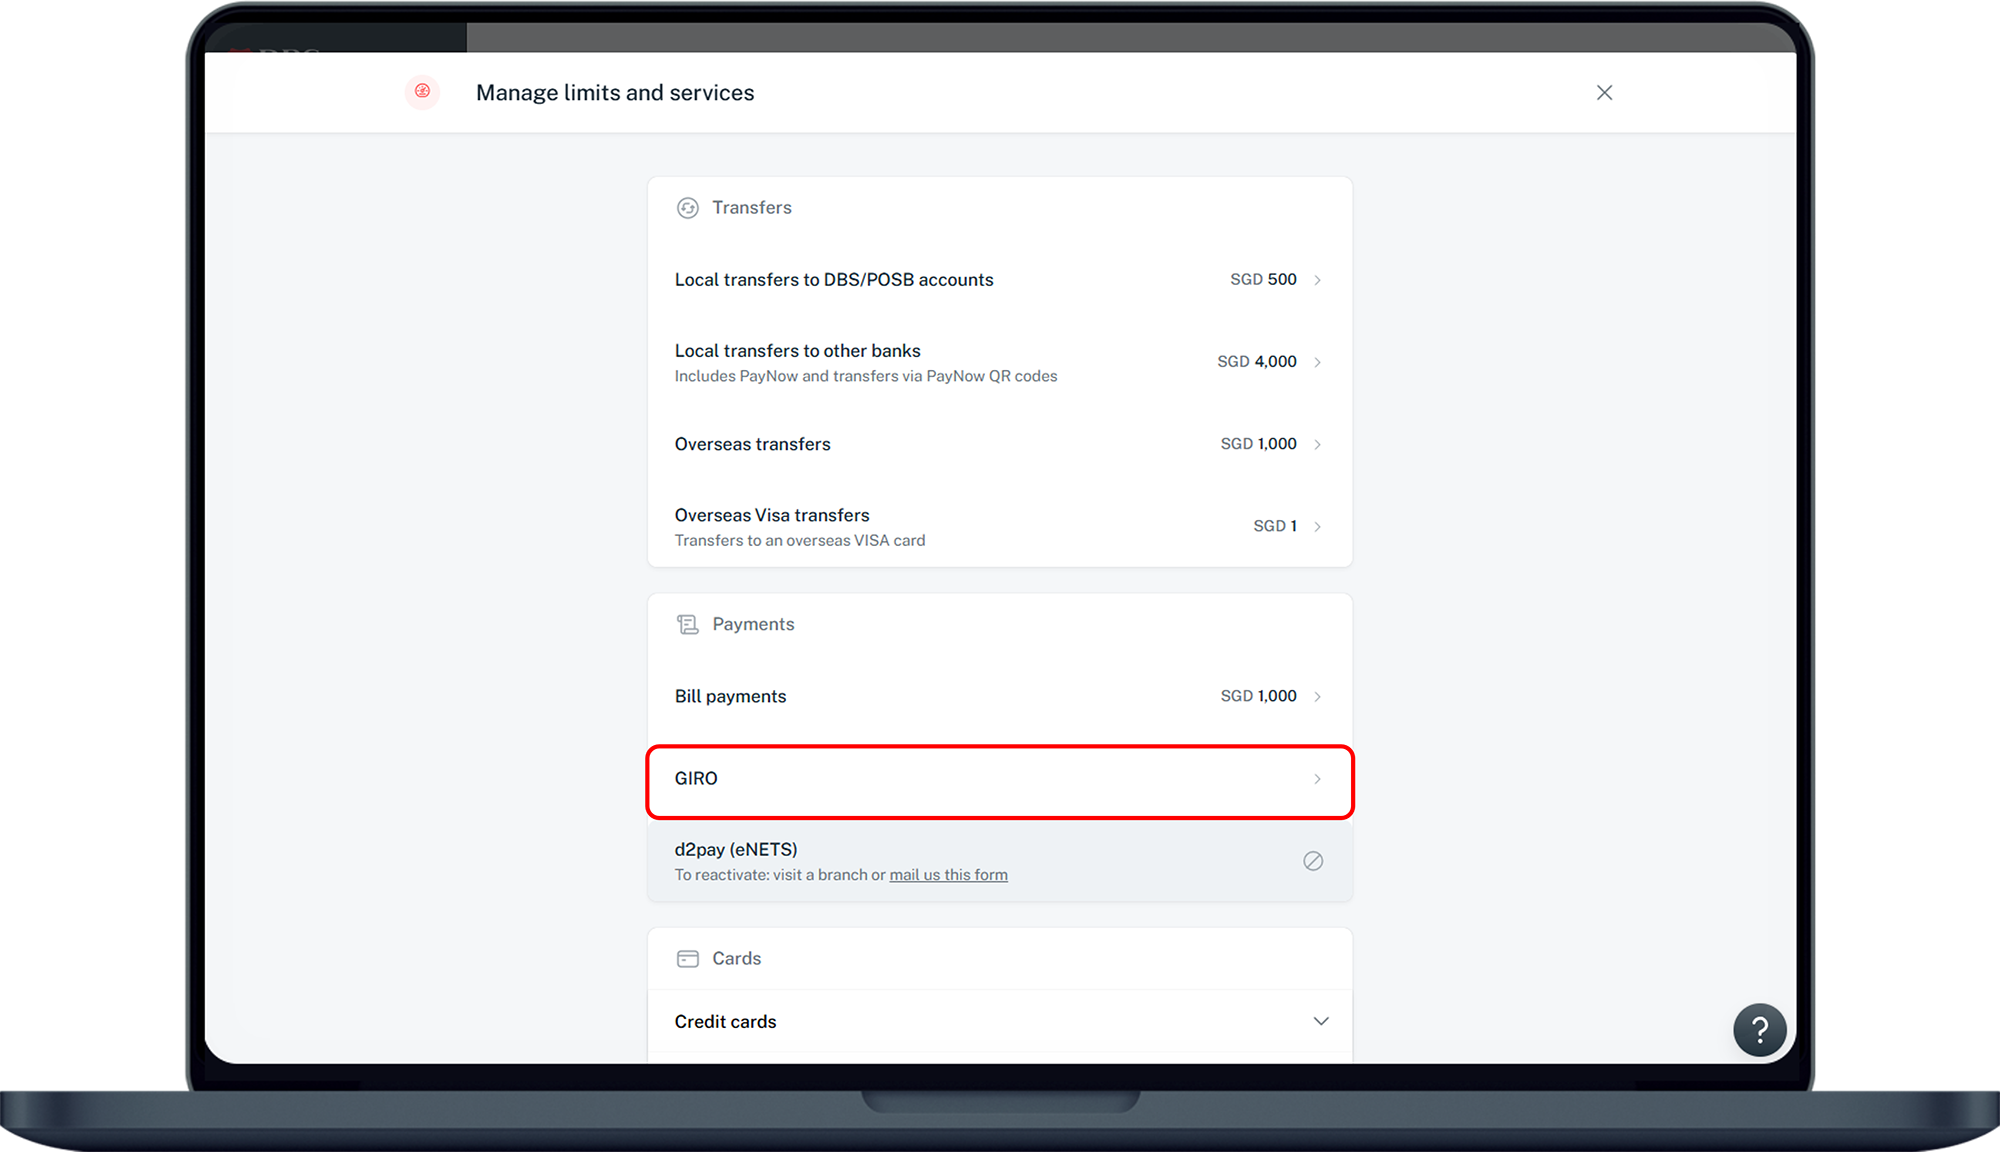
Task: Click chevron beside Overseas Visa transfers SGD 1
Action: click(x=1317, y=527)
